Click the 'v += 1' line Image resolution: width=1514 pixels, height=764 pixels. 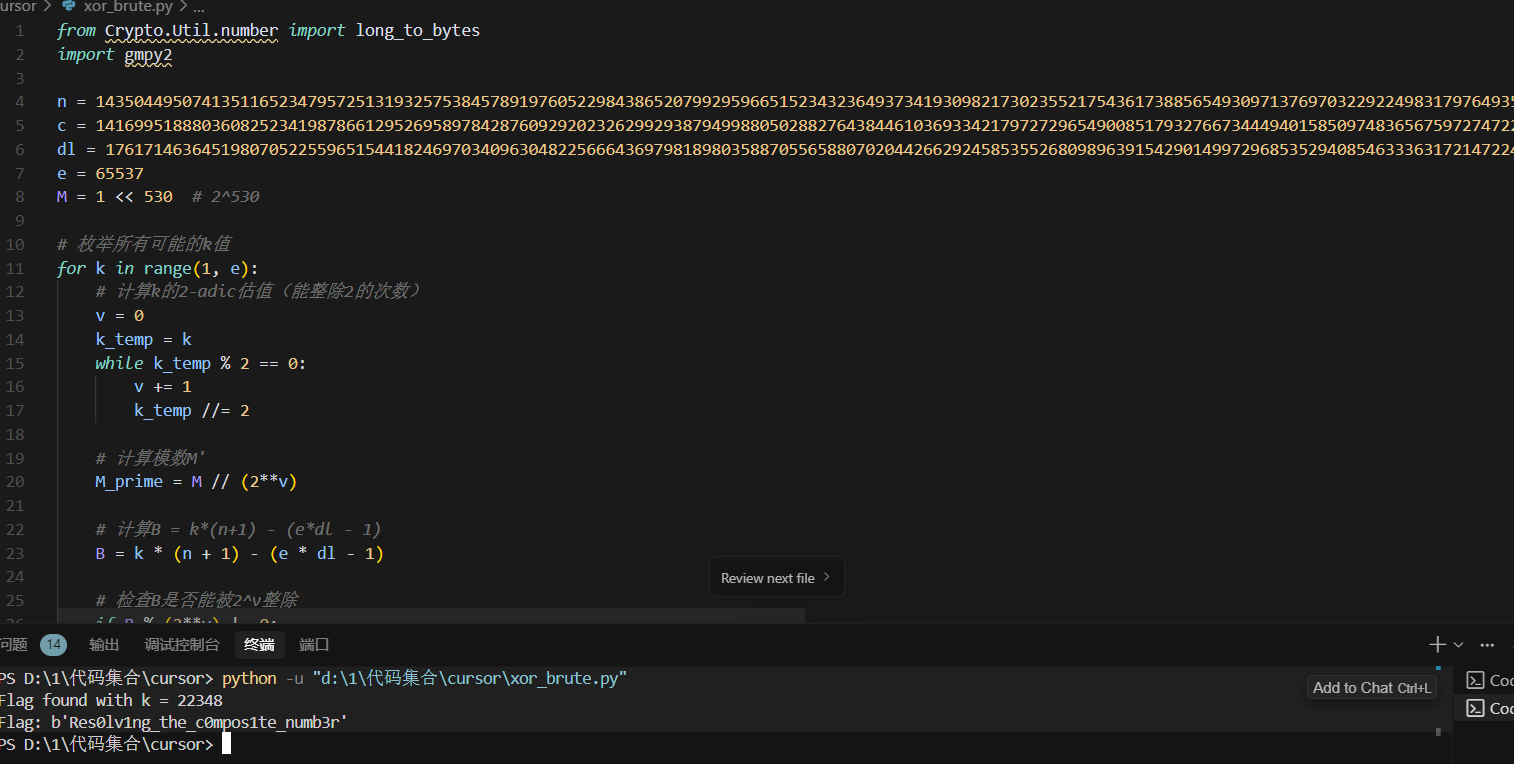coord(163,387)
